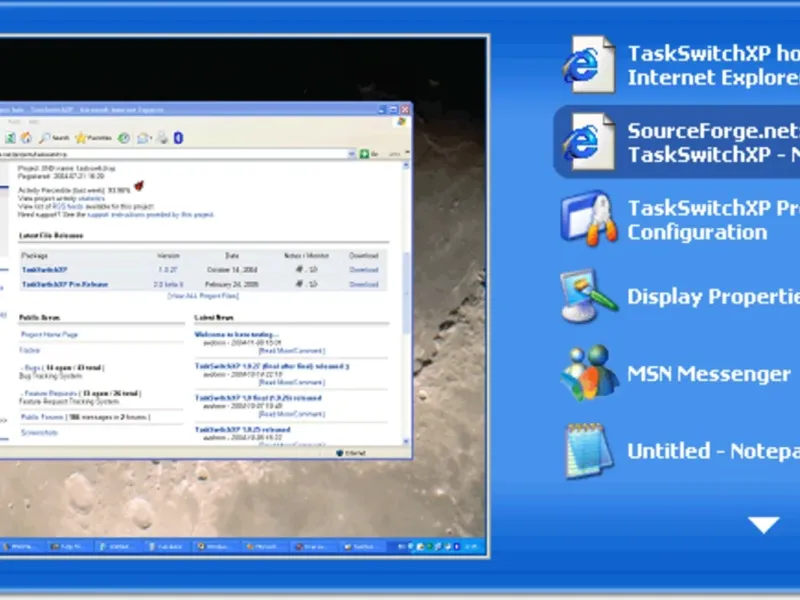This screenshot has height=600, width=800.
Task: Click Download link in the October 14, 2004 row
Action: pyautogui.click(x=364, y=270)
